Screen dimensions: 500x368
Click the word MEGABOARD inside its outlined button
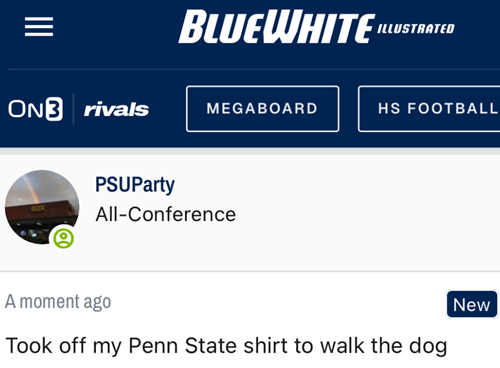click(x=262, y=109)
